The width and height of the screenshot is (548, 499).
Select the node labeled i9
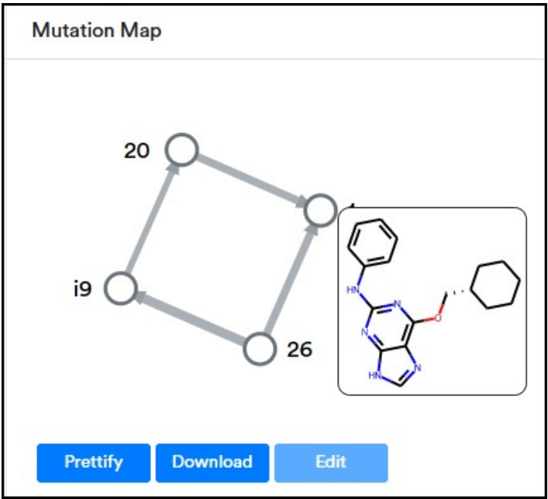pos(121,288)
